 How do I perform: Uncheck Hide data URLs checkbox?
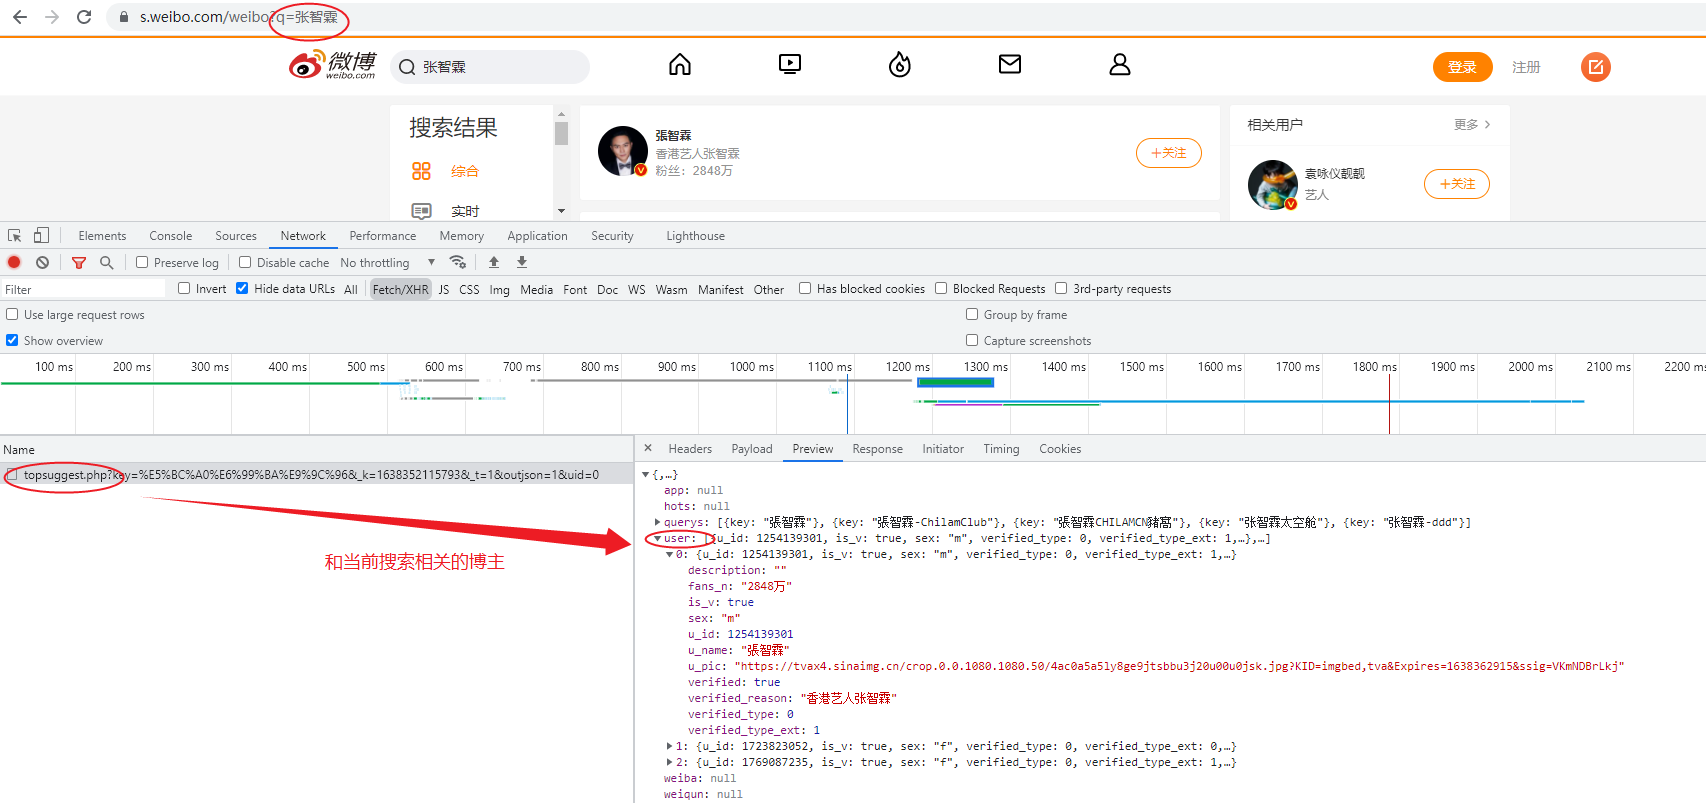(x=242, y=288)
